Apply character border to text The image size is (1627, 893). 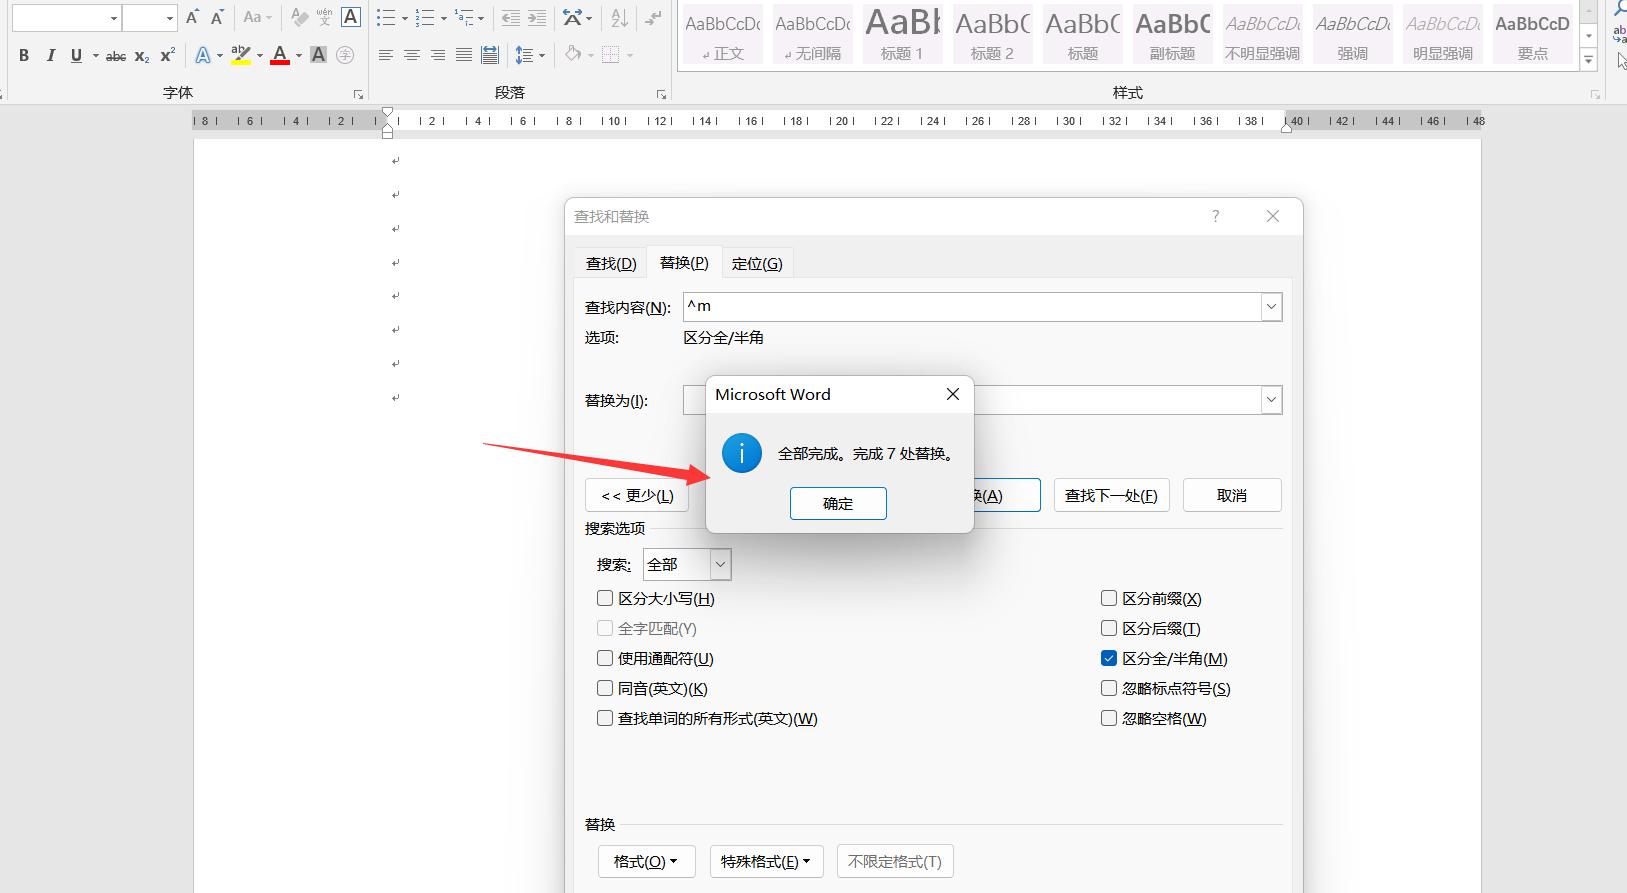tap(351, 17)
